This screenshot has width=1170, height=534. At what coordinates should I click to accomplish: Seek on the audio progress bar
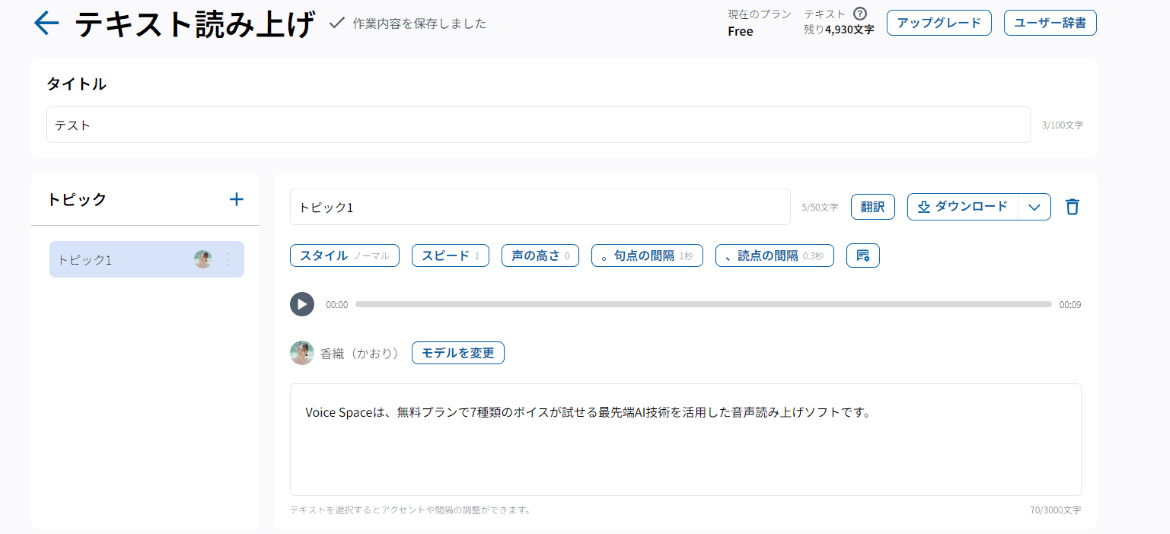704,304
